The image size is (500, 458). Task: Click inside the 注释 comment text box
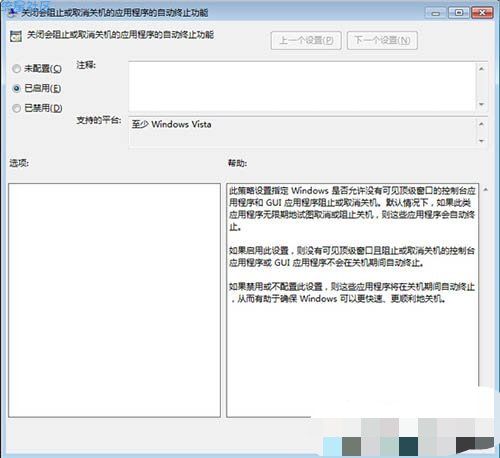point(302,87)
